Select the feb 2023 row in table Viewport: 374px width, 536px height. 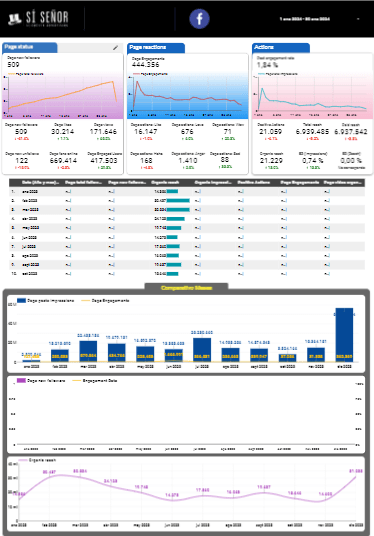click(x=187, y=201)
